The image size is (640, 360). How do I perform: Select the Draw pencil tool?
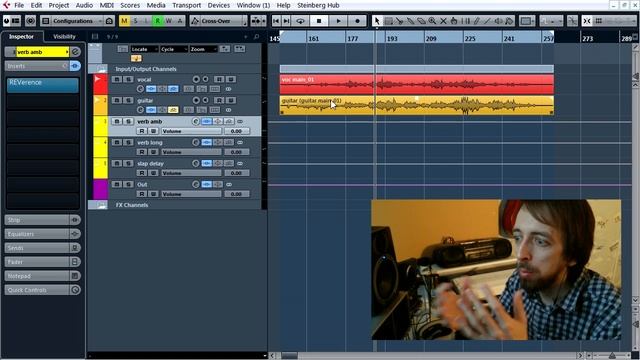[x=476, y=21]
